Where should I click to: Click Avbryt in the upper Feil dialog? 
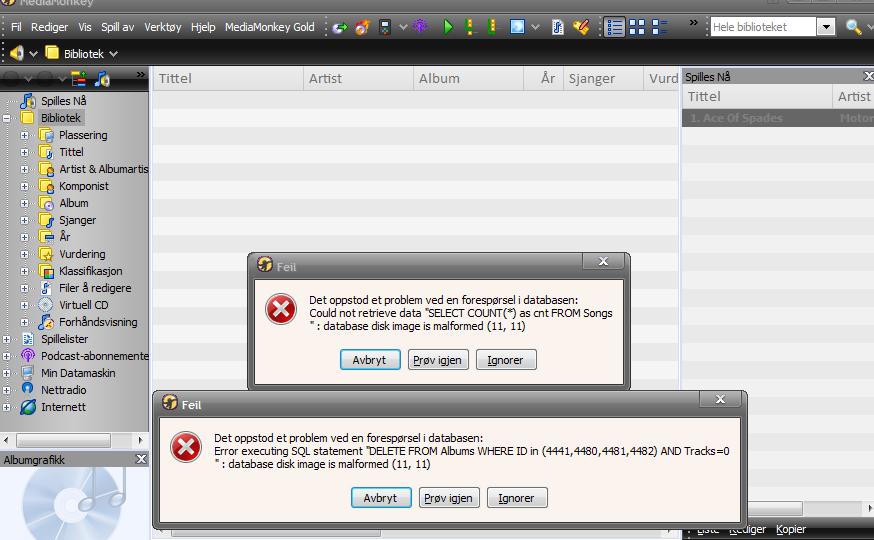[370, 360]
